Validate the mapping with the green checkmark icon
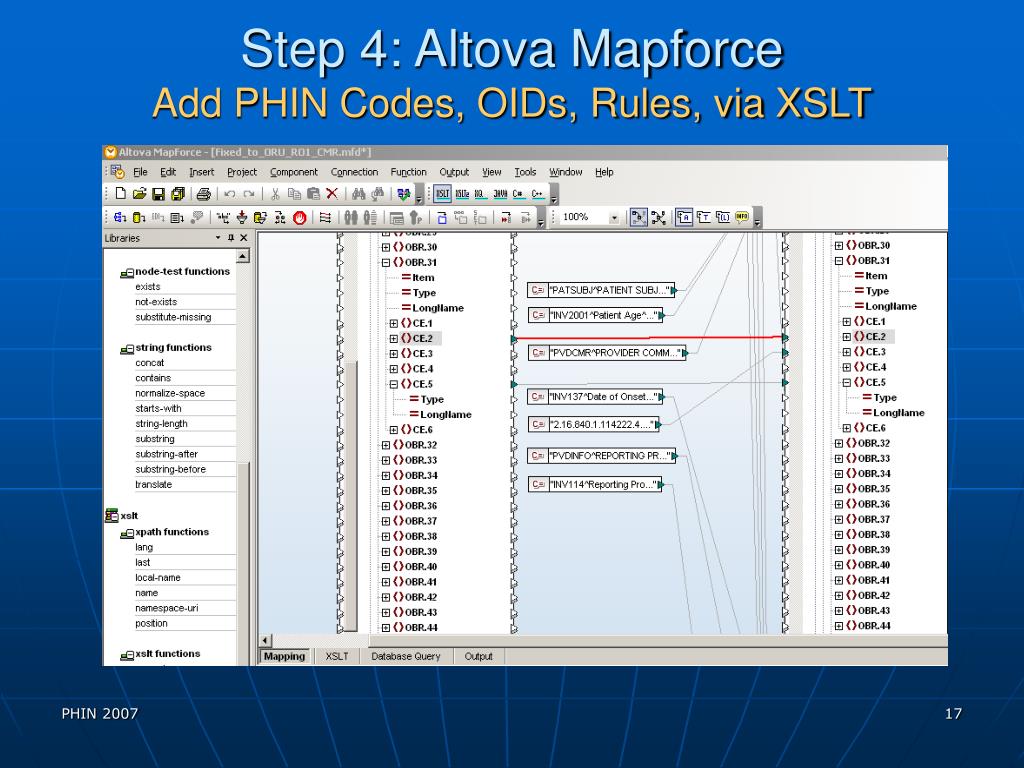 tap(404, 193)
